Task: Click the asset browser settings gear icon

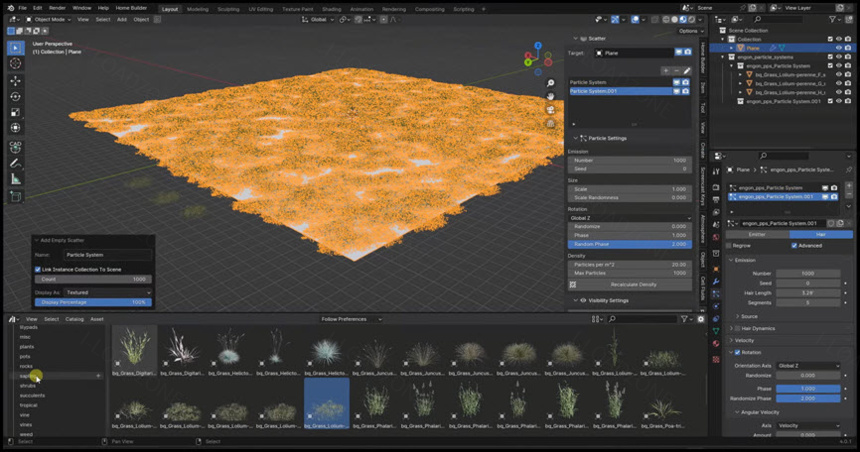Action: click(700, 319)
